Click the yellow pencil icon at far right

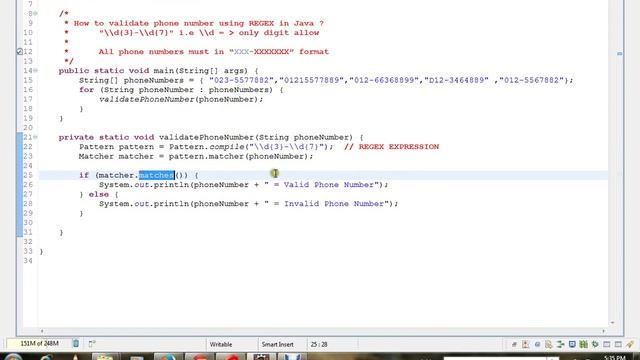[x=630, y=344]
